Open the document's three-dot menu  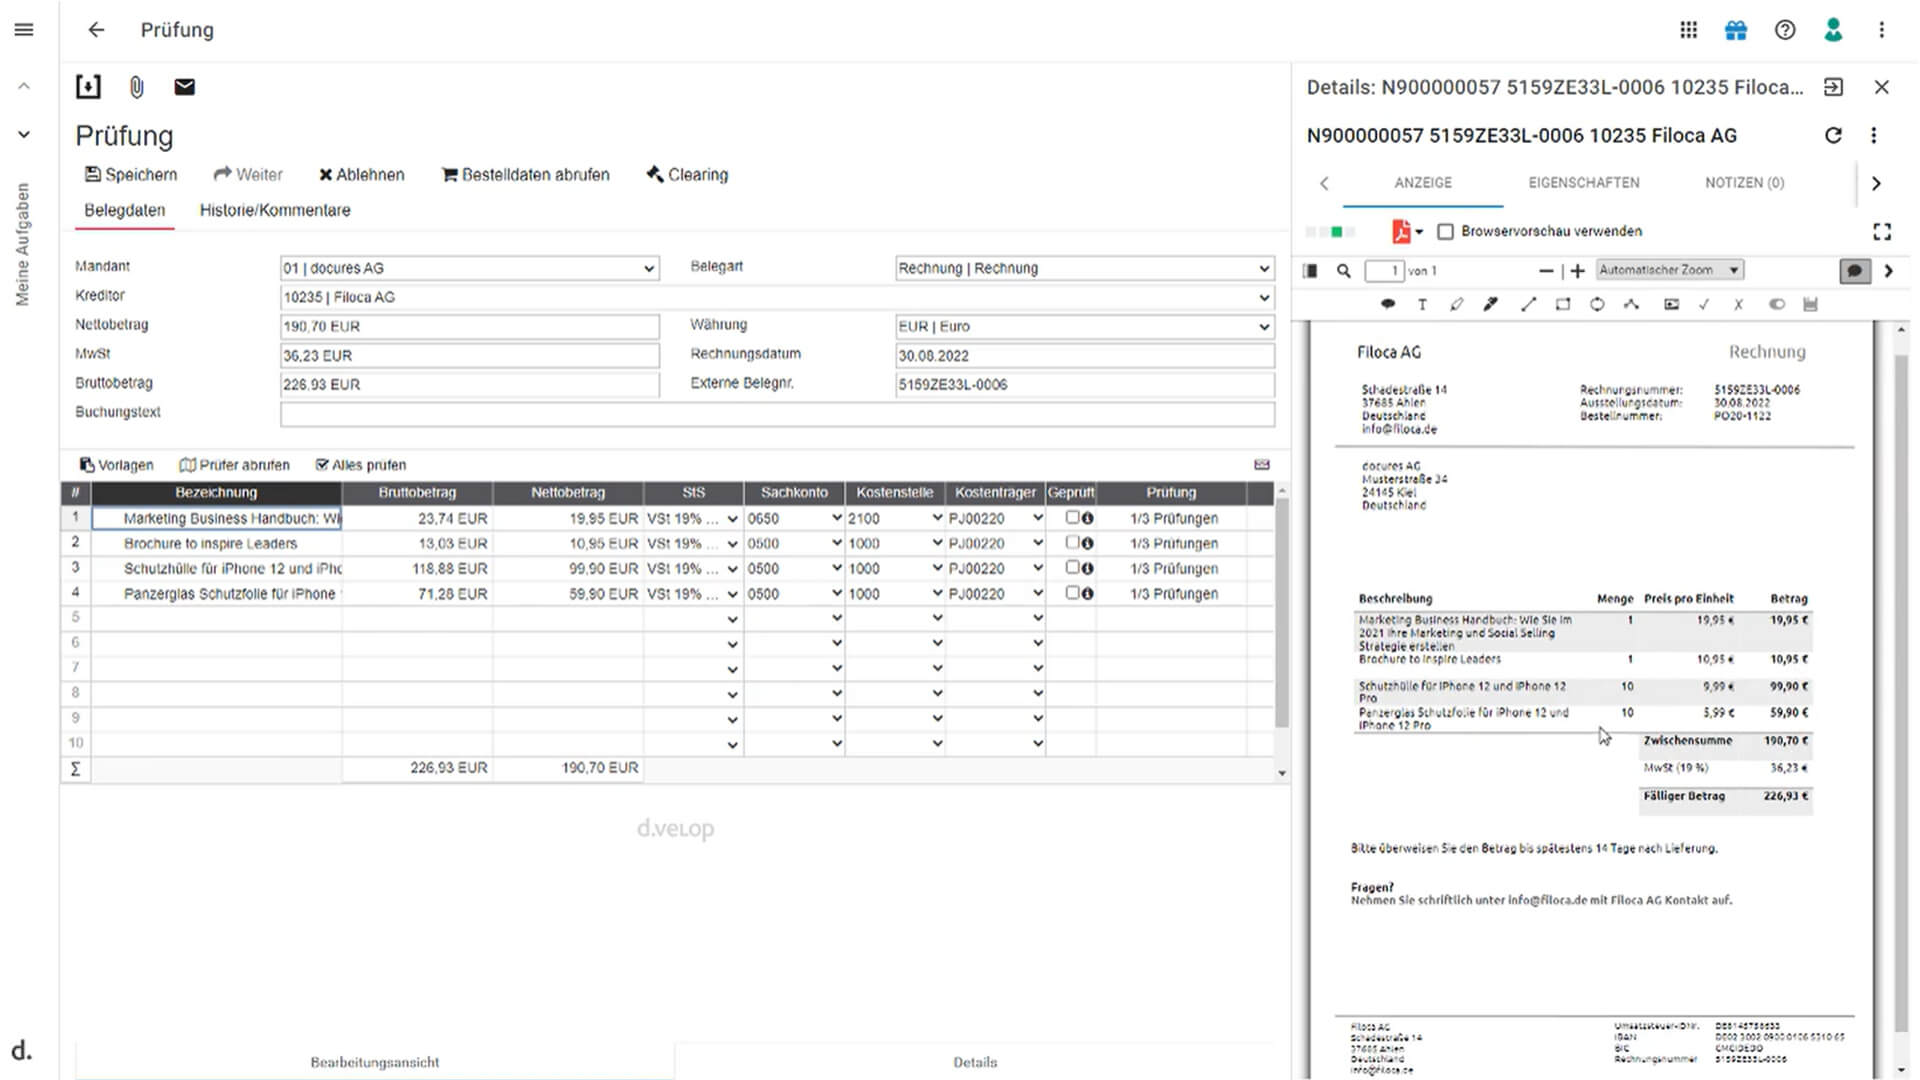click(x=1874, y=135)
